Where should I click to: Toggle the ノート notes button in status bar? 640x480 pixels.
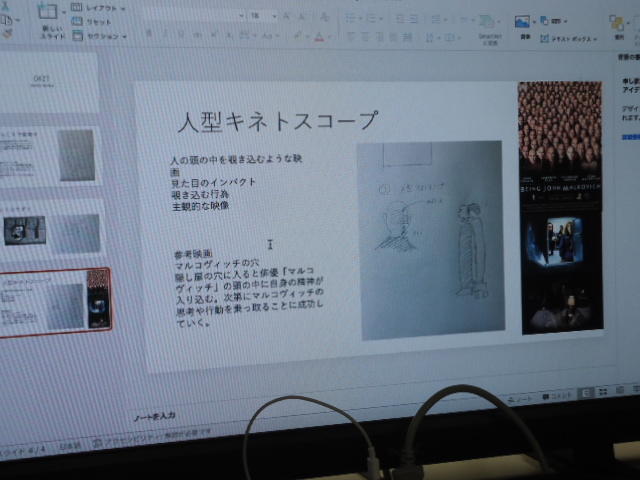coord(520,399)
